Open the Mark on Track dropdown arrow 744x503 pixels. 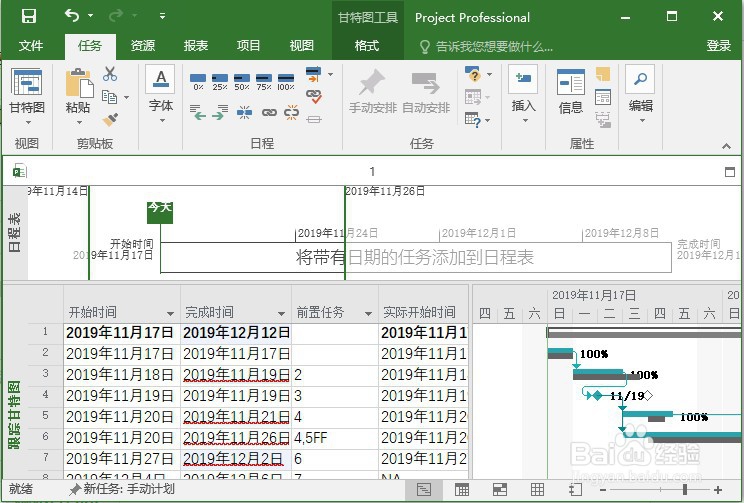coord(330,75)
